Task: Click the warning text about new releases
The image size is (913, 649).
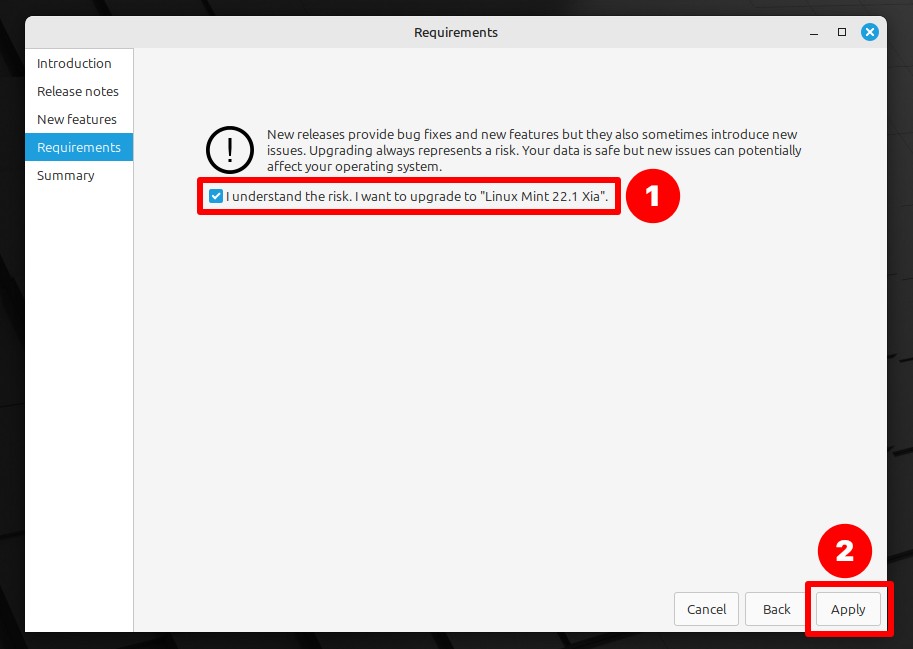Action: pyautogui.click(x=534, y=150)
